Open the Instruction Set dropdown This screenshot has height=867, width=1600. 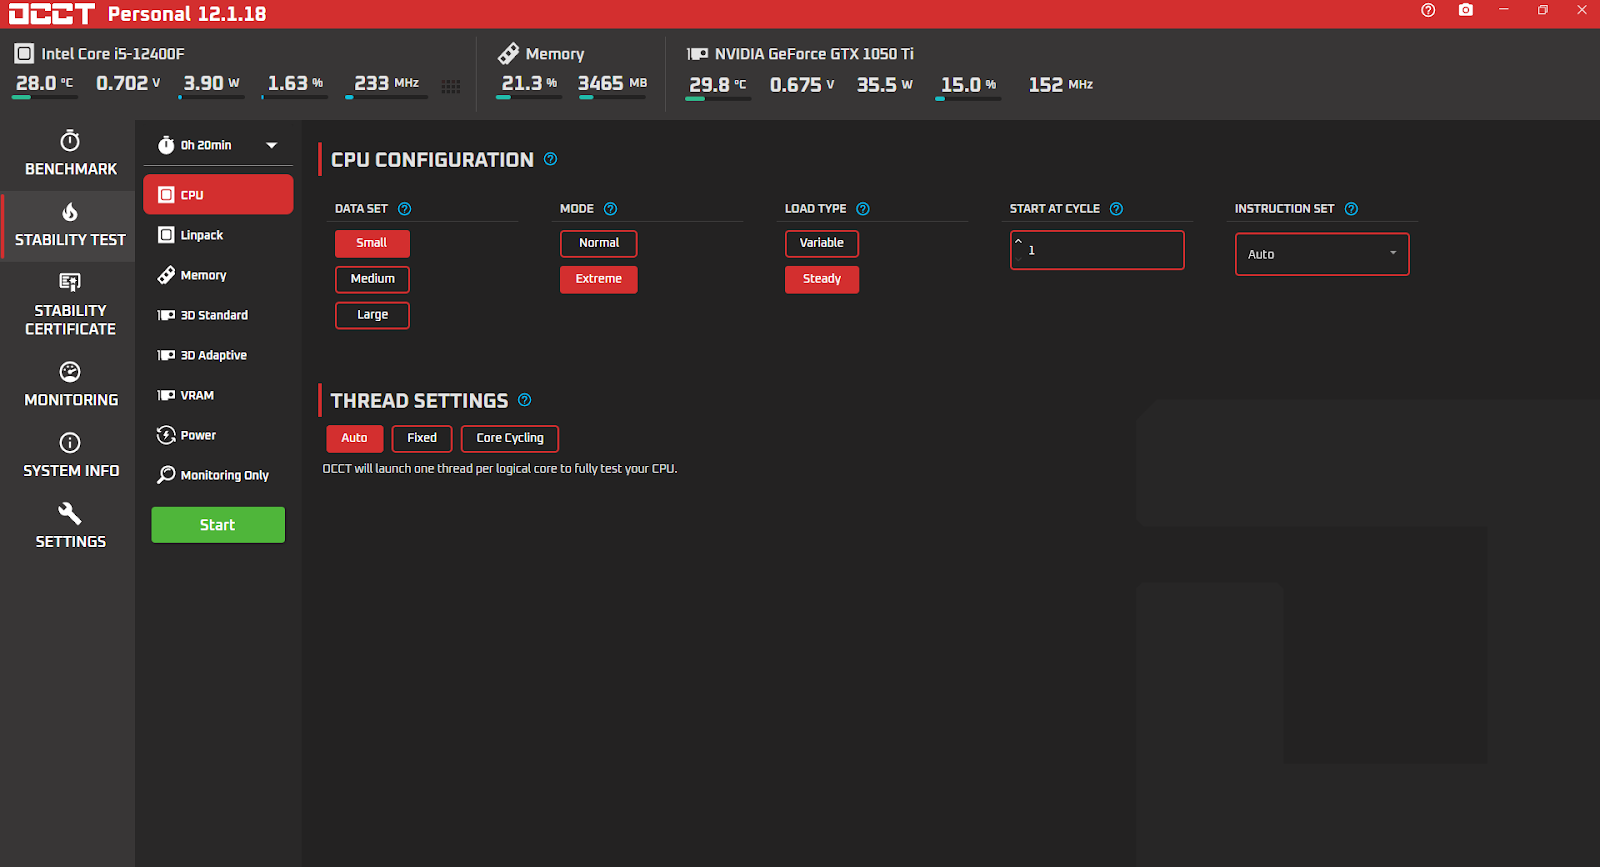point(1322,254)
